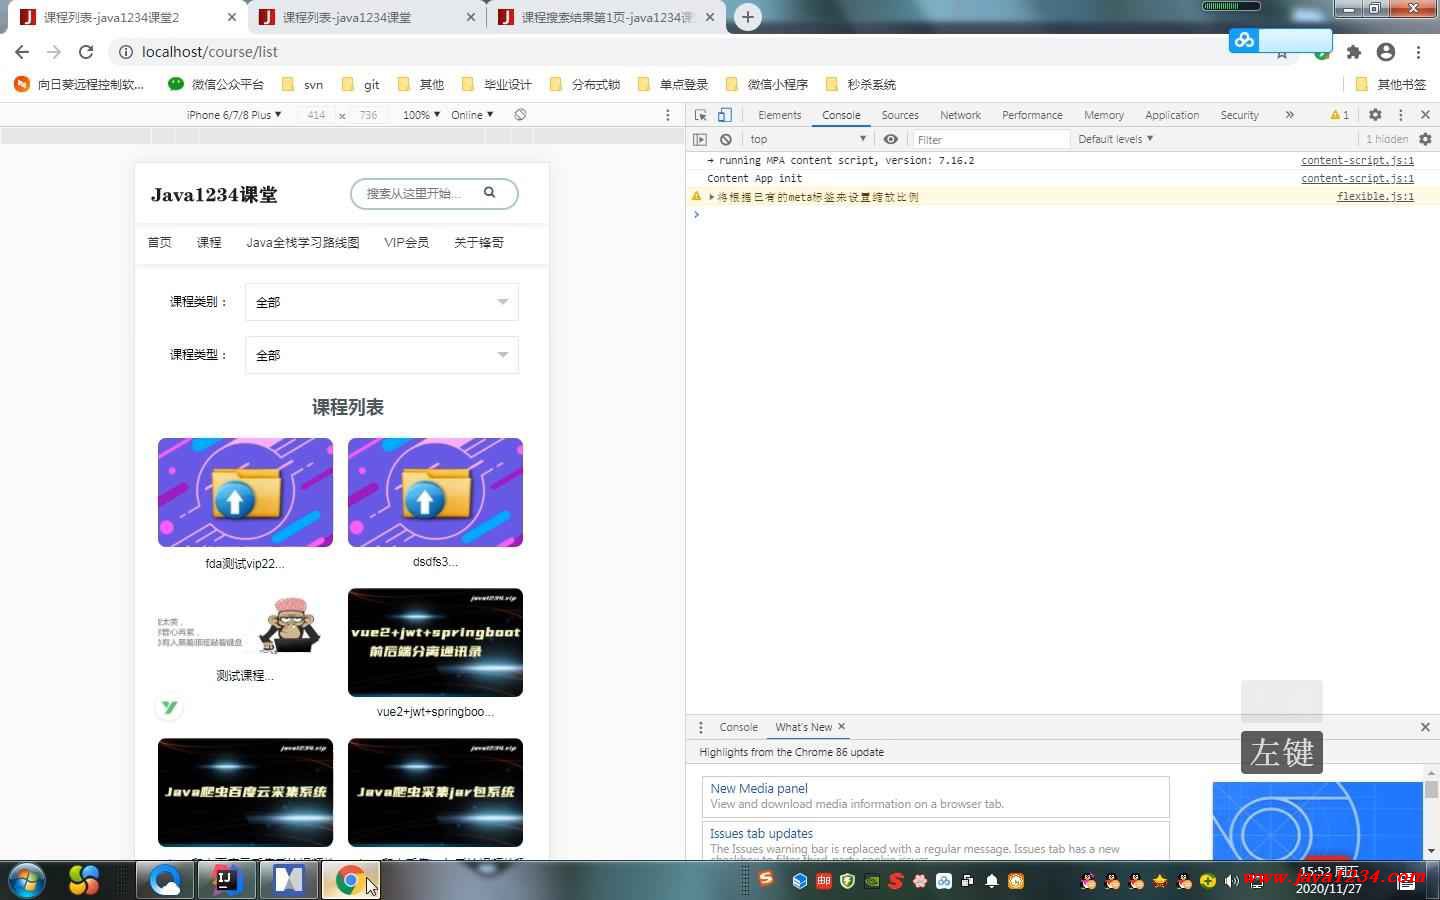1440x900 pixels.
Task: Create a live expression eye icon
Action: pos(891,139)
